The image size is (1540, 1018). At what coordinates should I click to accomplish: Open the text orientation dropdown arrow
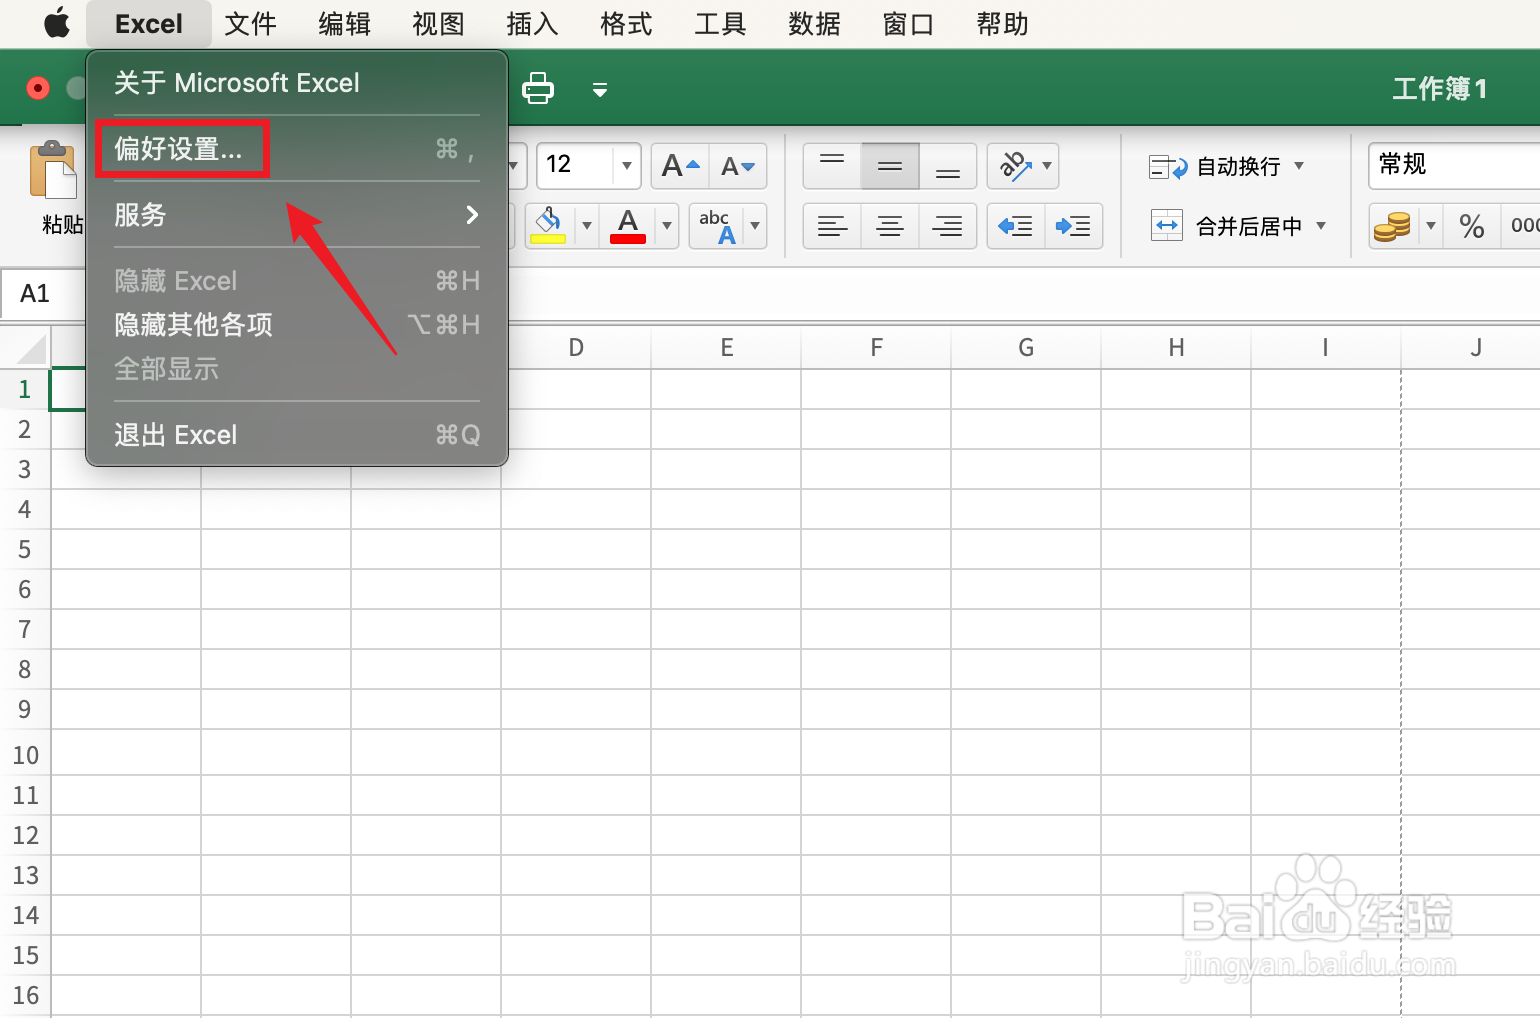tap(1047, 166)
